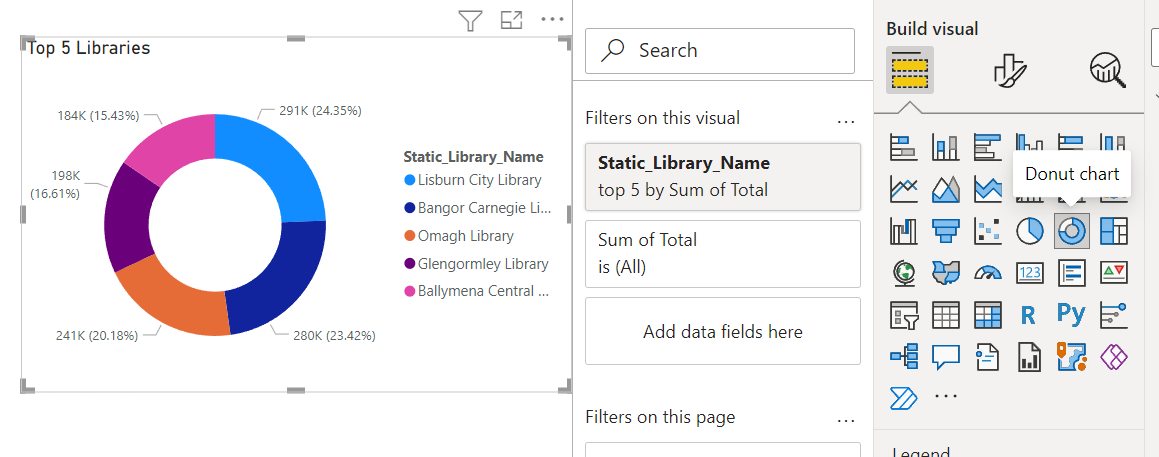Viewport: 1159px width, 457px height.
Task: Open Focus mode for the donut visual
Action: (512, 19)
